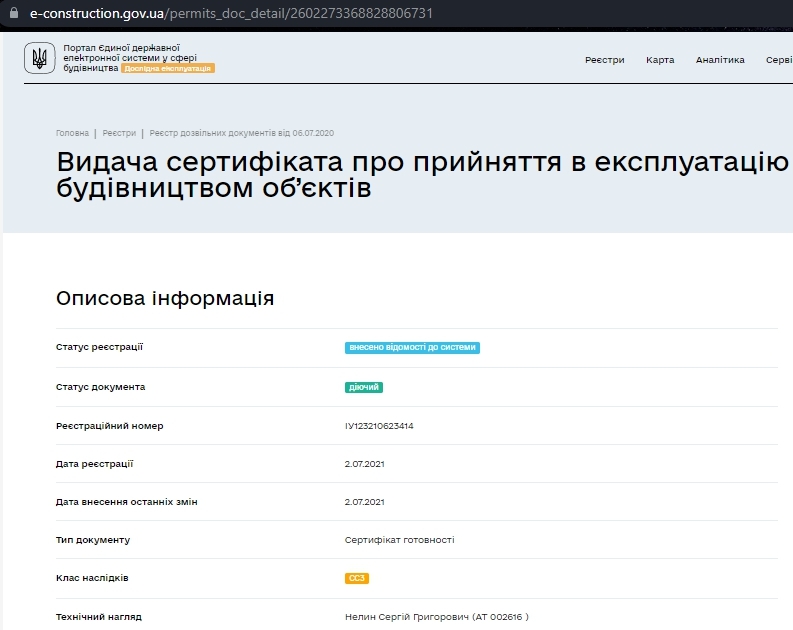Go to Головна breadcrumb link
This screenshot has height=630, width=793.
point(72,133)
